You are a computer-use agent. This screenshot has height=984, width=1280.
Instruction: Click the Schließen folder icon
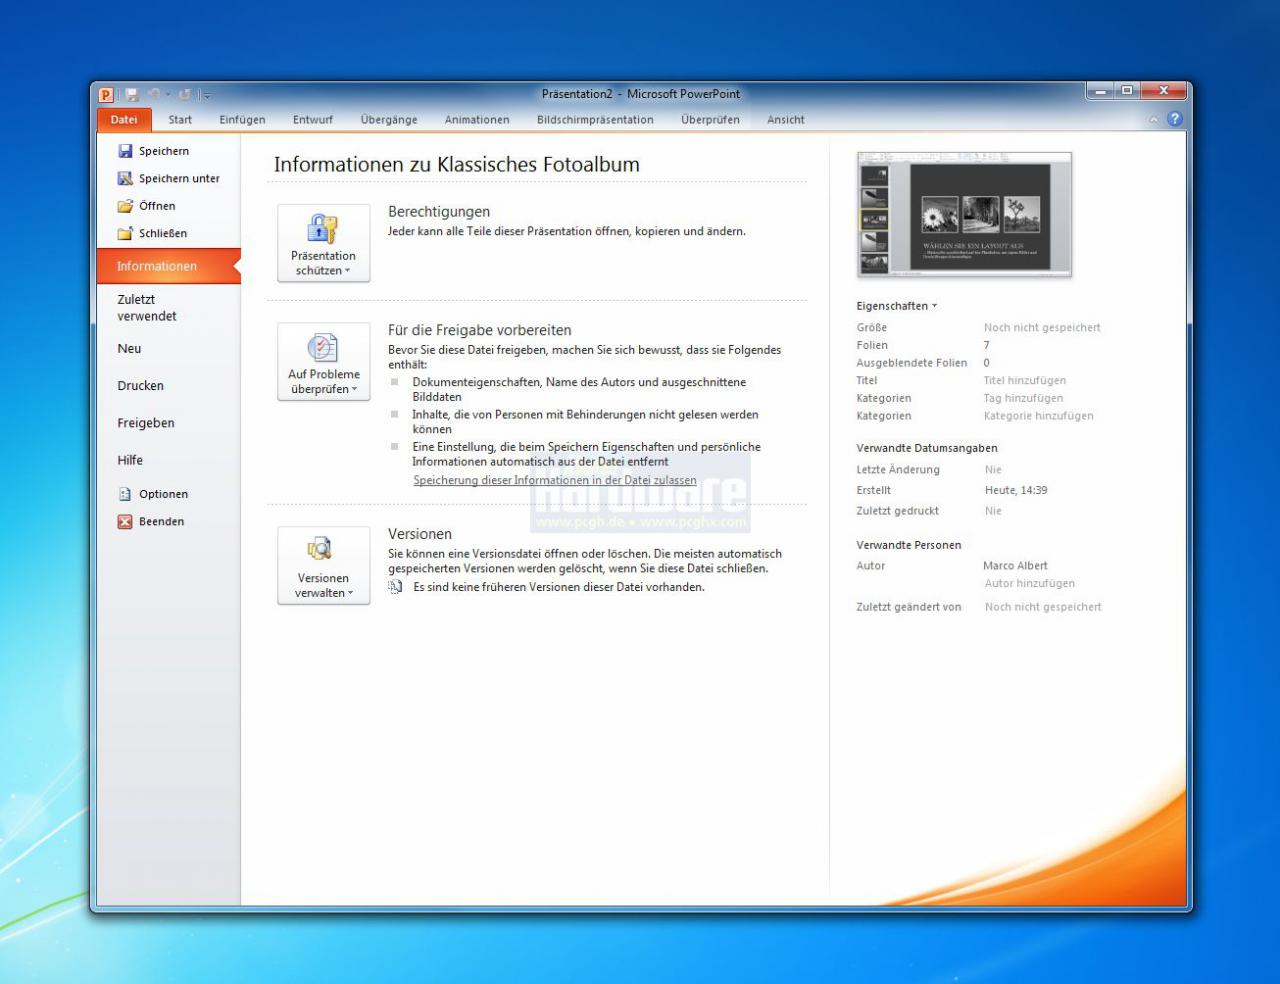point(125,233)
